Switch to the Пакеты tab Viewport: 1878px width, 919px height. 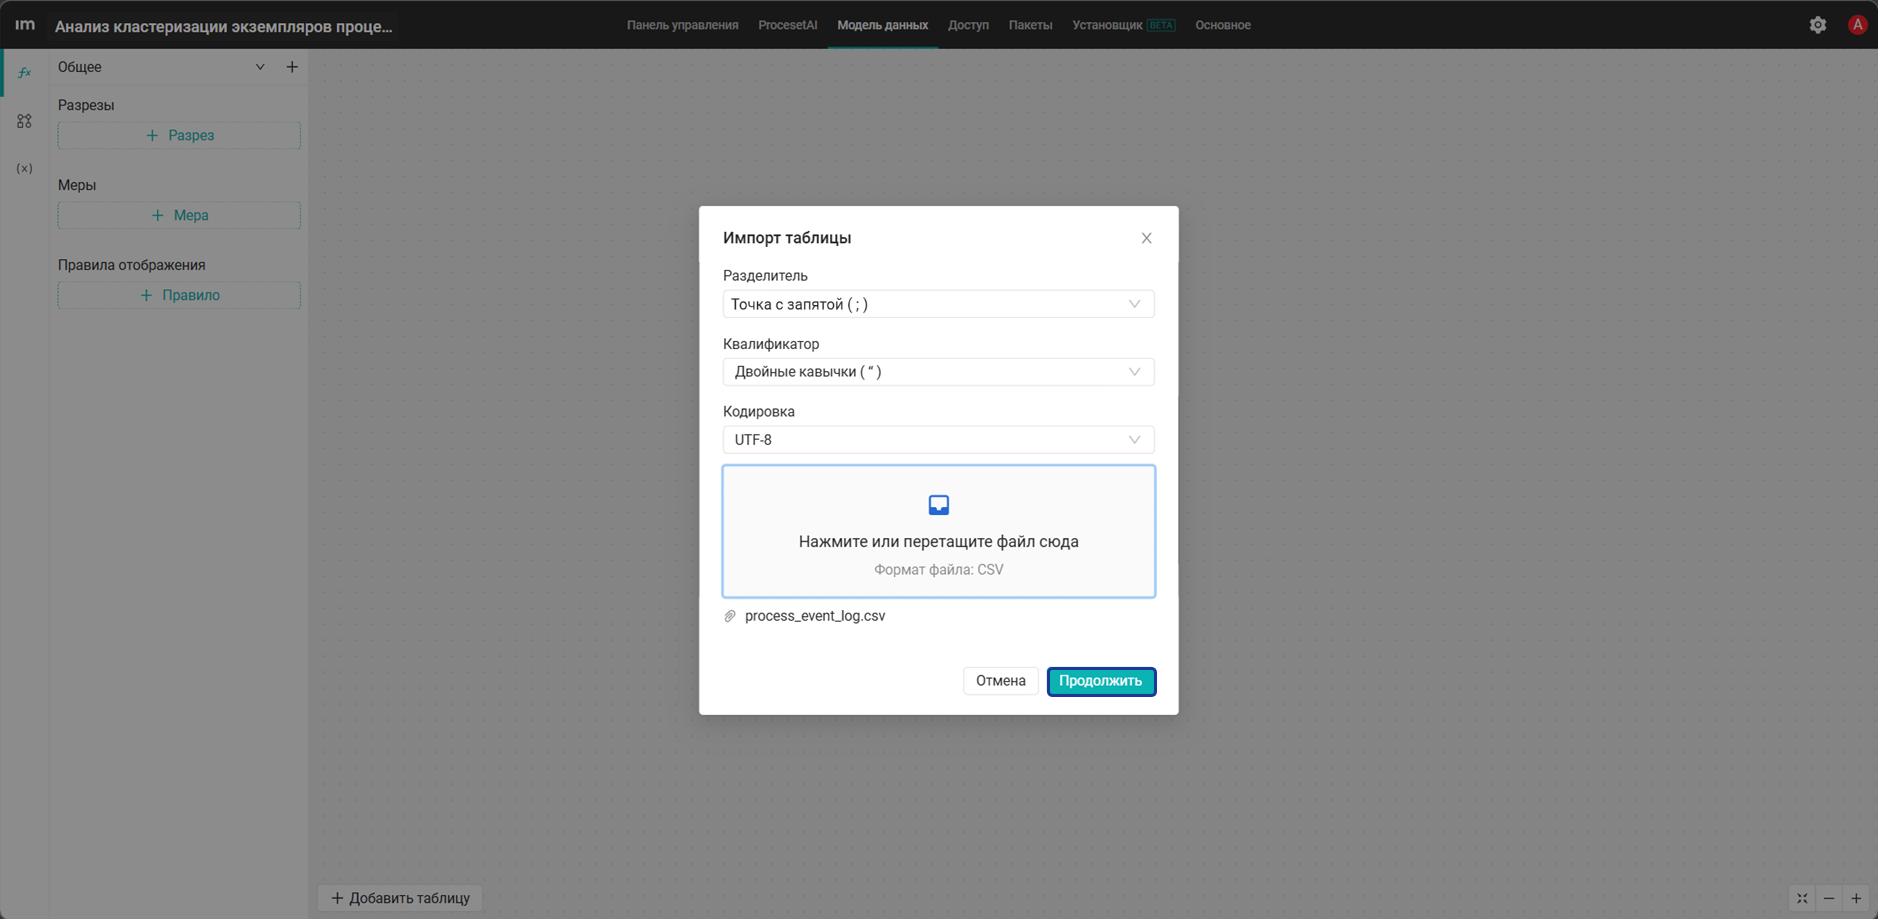[1030, 25]
